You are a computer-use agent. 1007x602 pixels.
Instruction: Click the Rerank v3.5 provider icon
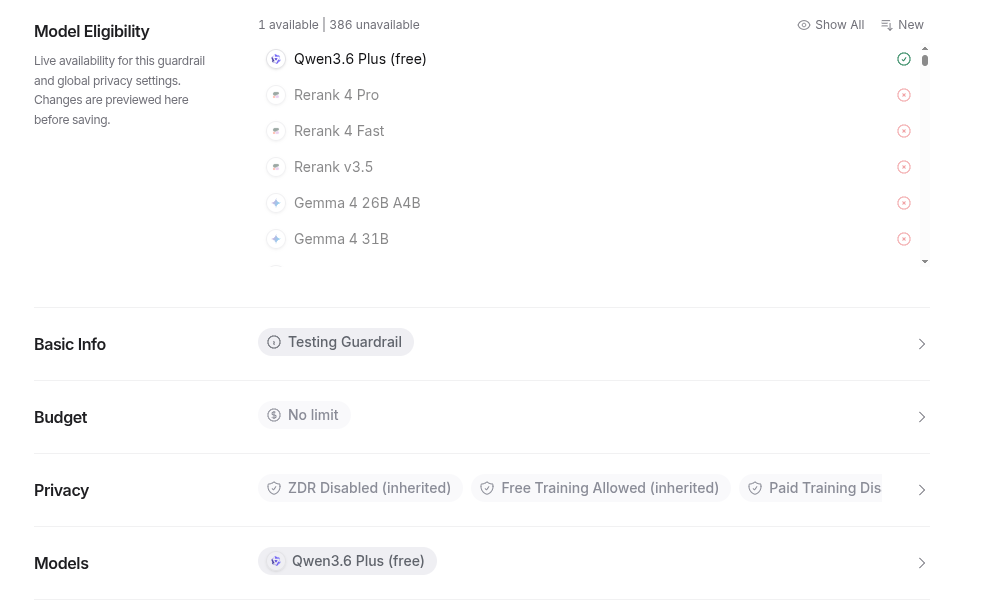pos(276,168)
